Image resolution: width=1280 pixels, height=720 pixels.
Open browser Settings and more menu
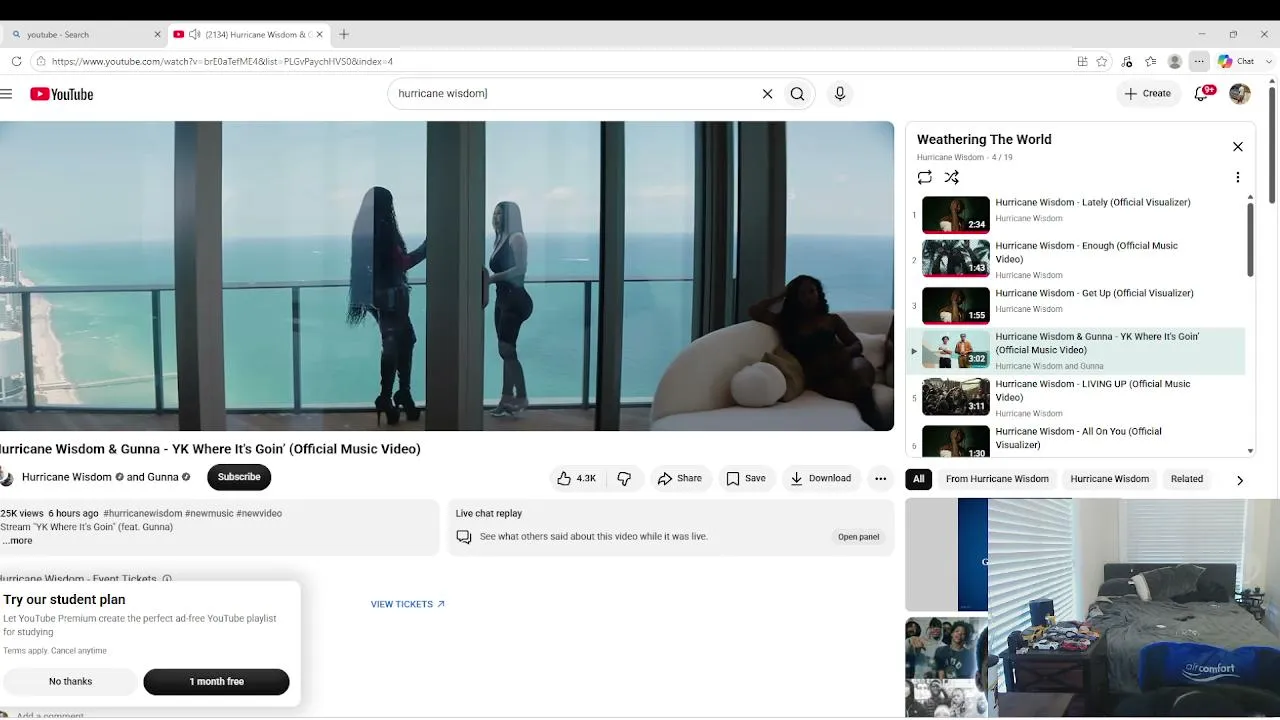[1199, 61]
